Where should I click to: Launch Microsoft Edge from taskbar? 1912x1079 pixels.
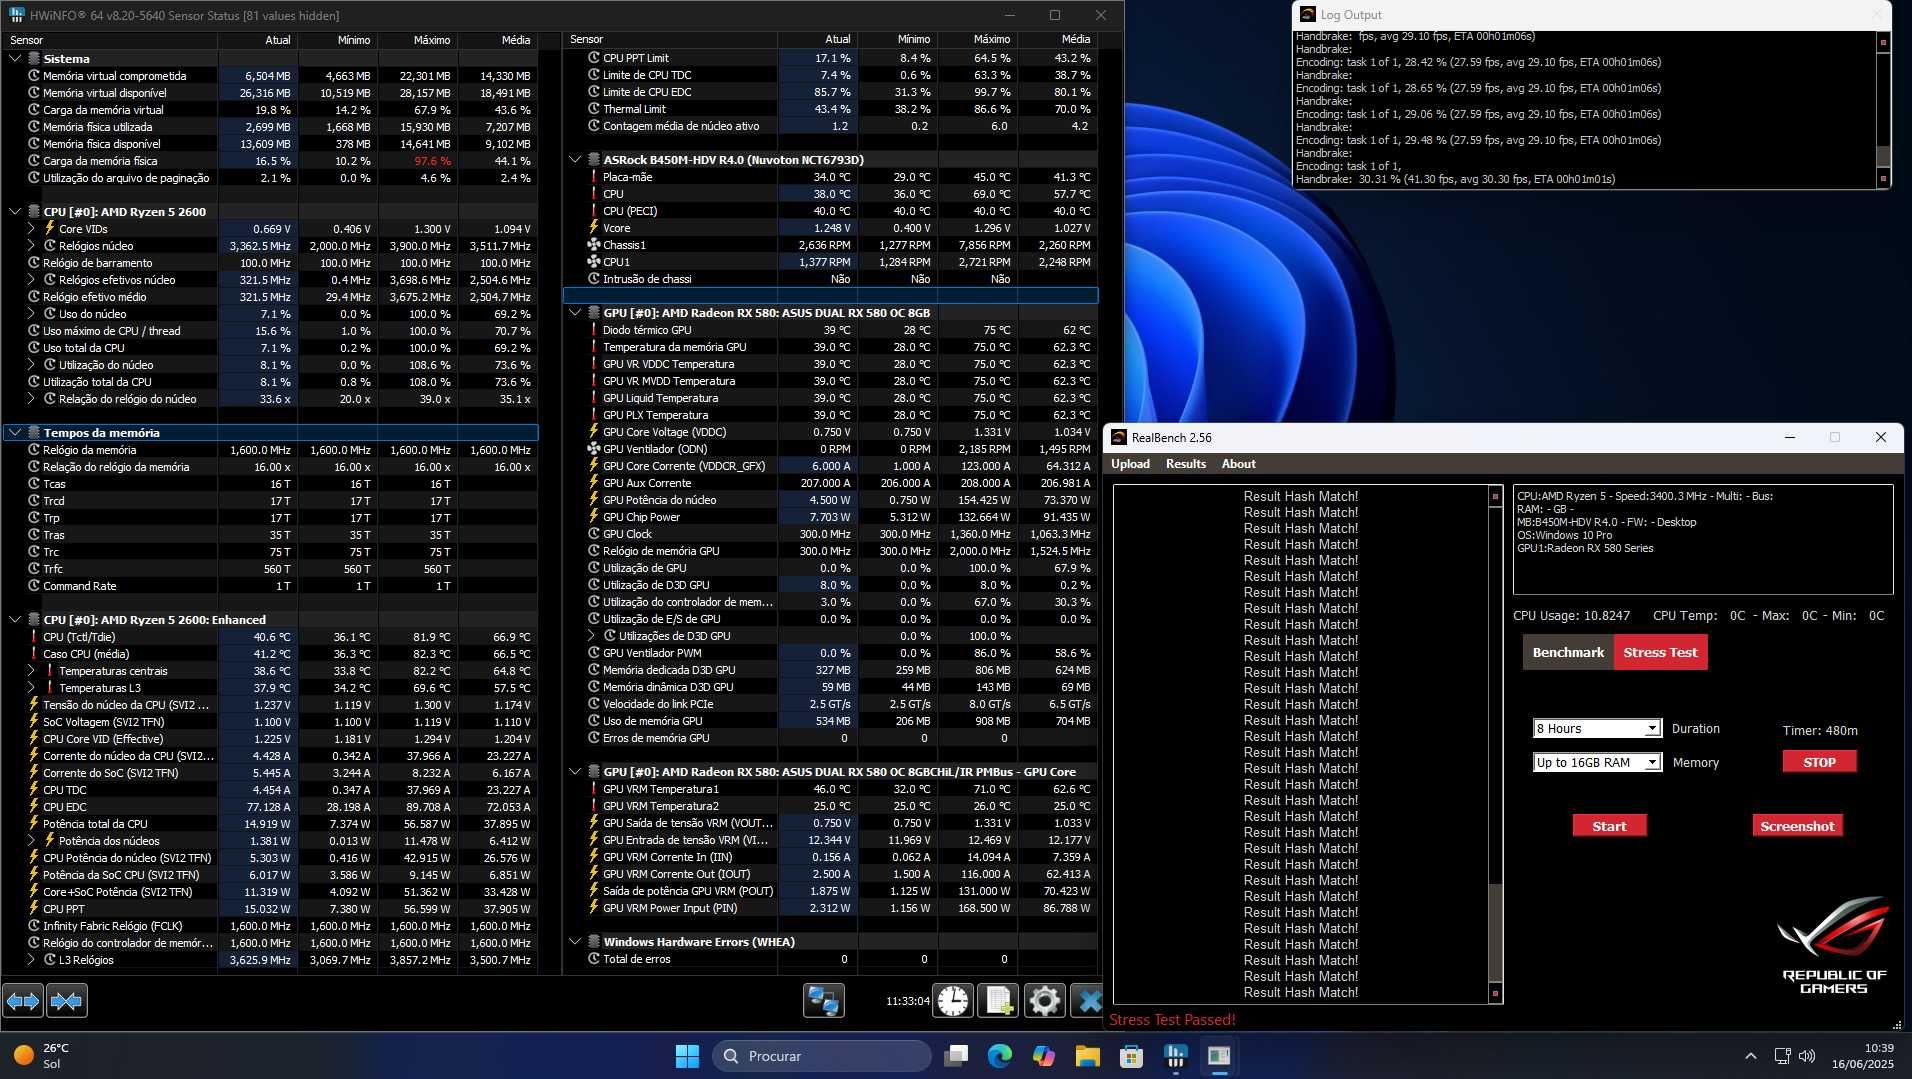point(1000,1056)
